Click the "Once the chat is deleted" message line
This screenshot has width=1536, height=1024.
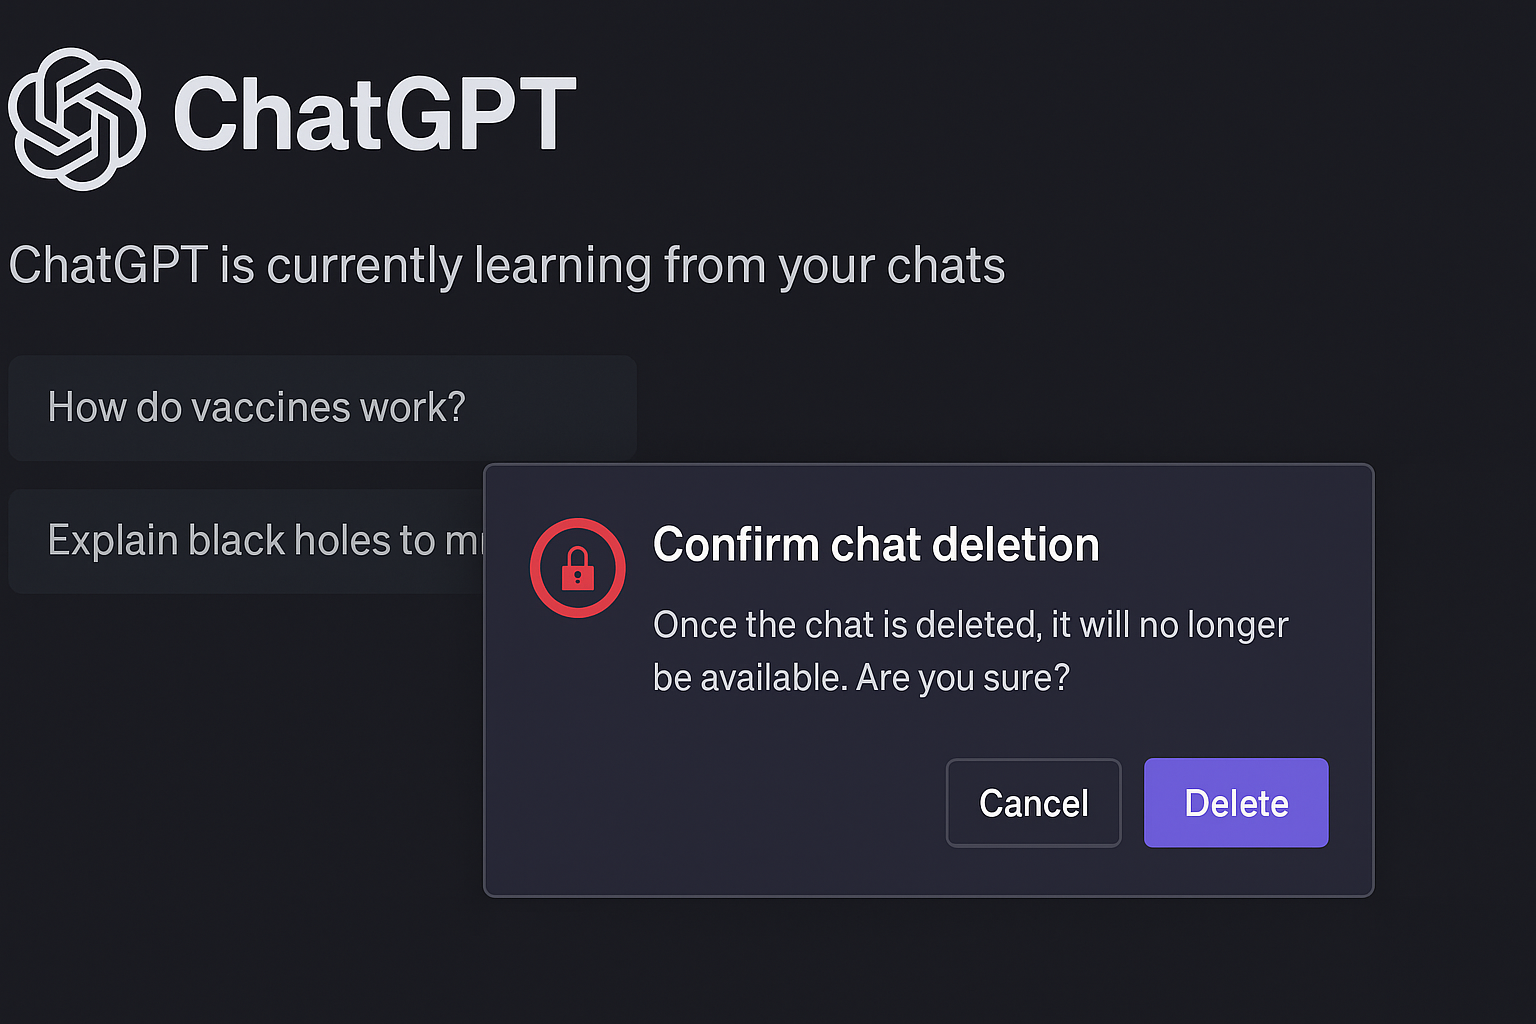click(970, 625)
